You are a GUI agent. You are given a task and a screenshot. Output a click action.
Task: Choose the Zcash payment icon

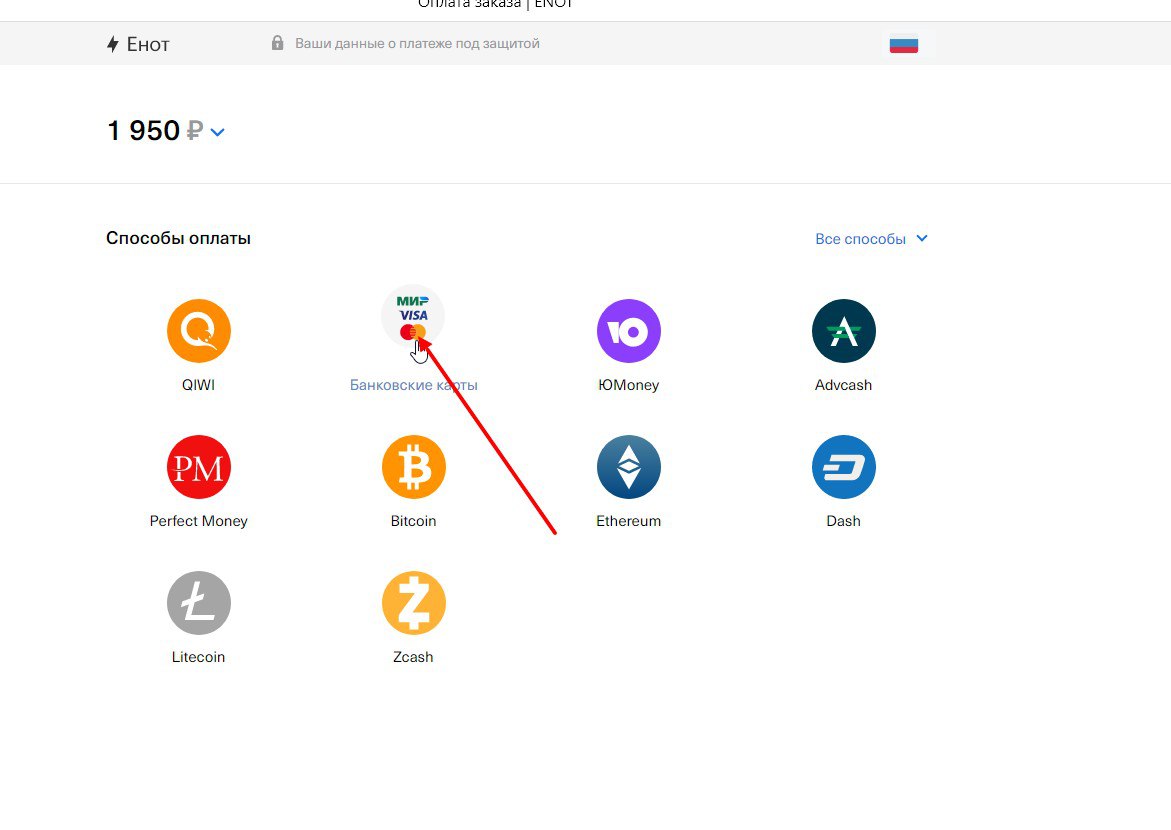(x=414, y=603)
